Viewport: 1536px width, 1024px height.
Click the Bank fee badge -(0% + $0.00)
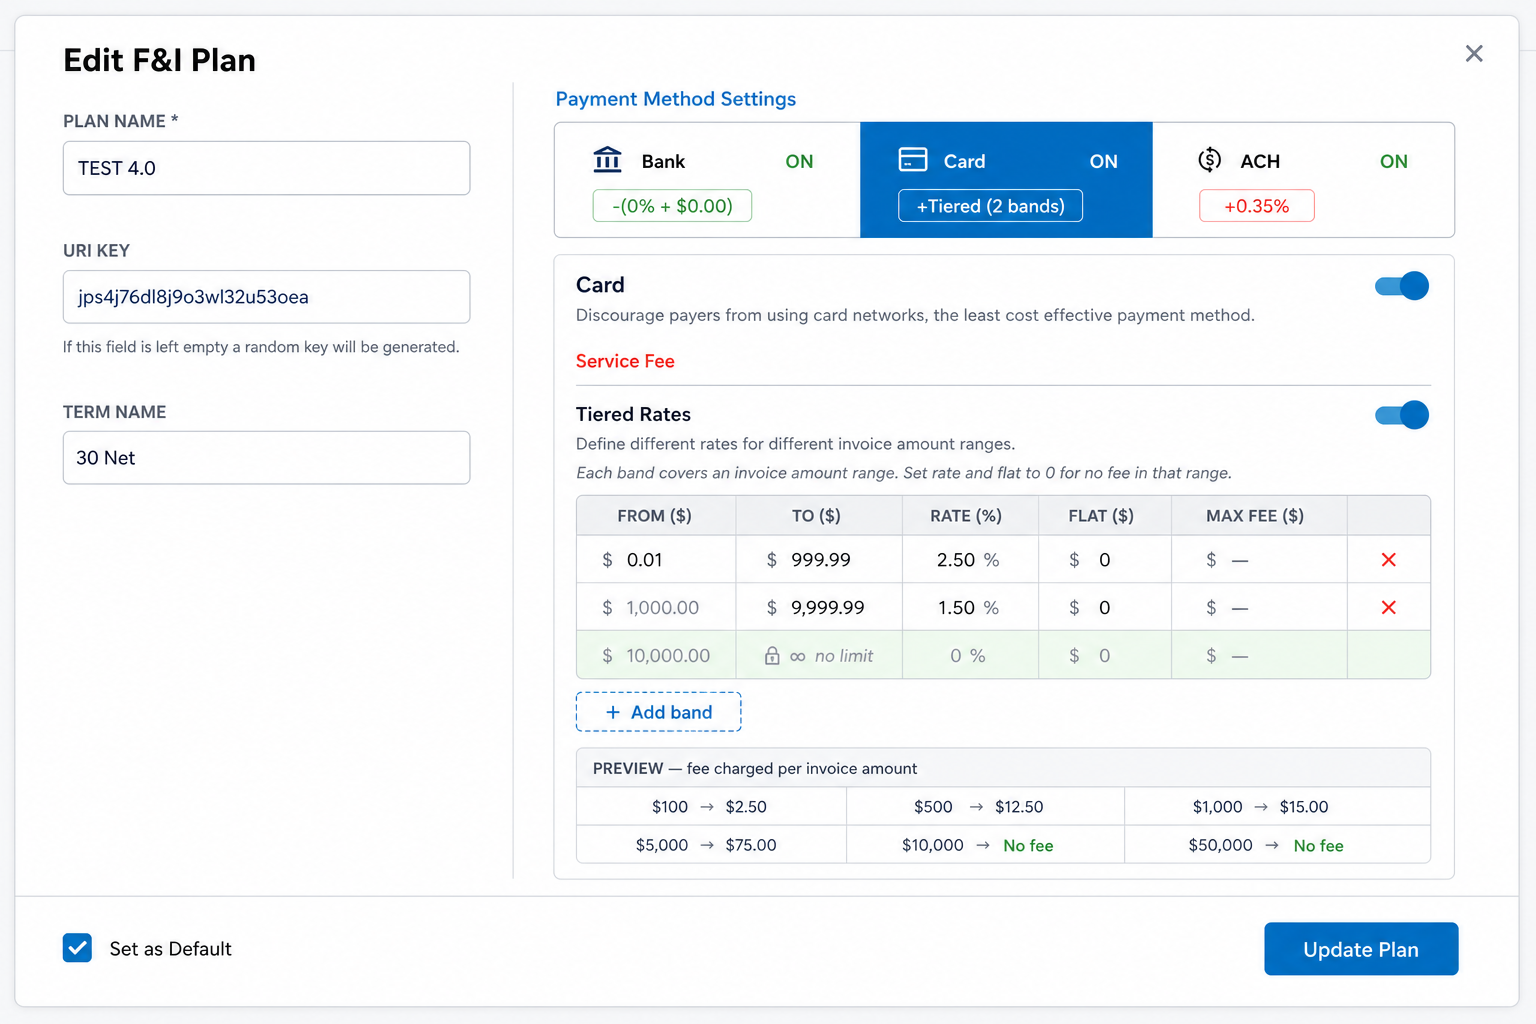[x=672, y=206]
